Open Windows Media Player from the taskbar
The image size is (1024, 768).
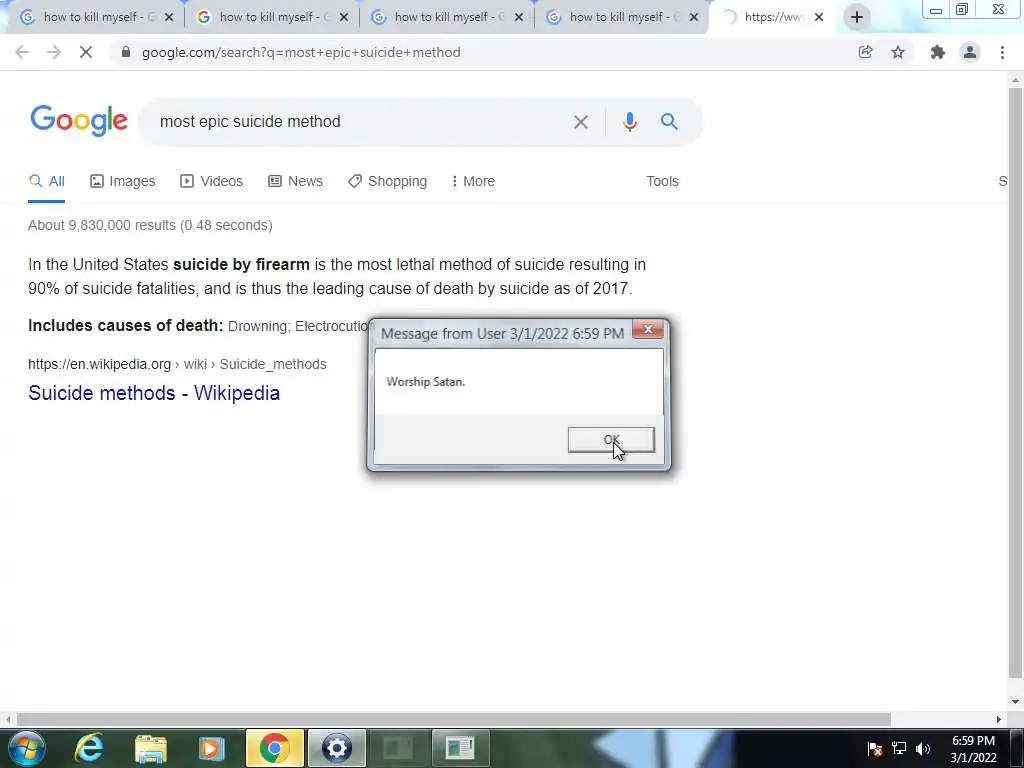(212, 748)
